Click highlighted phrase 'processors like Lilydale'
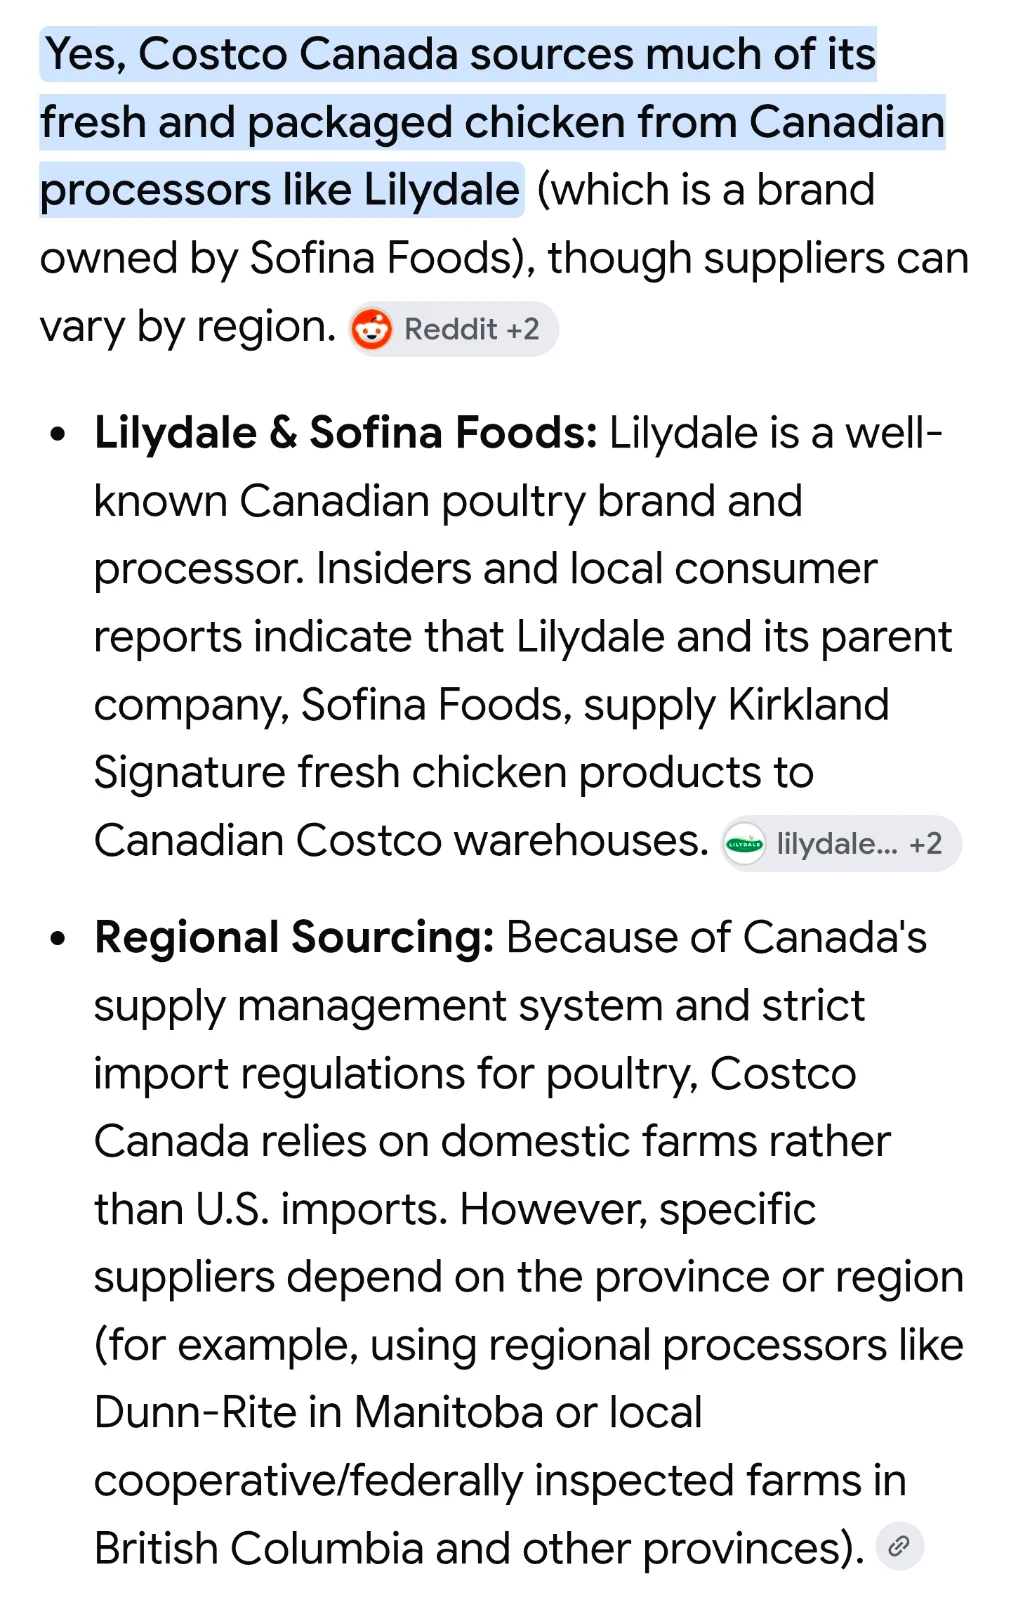 click(x=280, y=190)
